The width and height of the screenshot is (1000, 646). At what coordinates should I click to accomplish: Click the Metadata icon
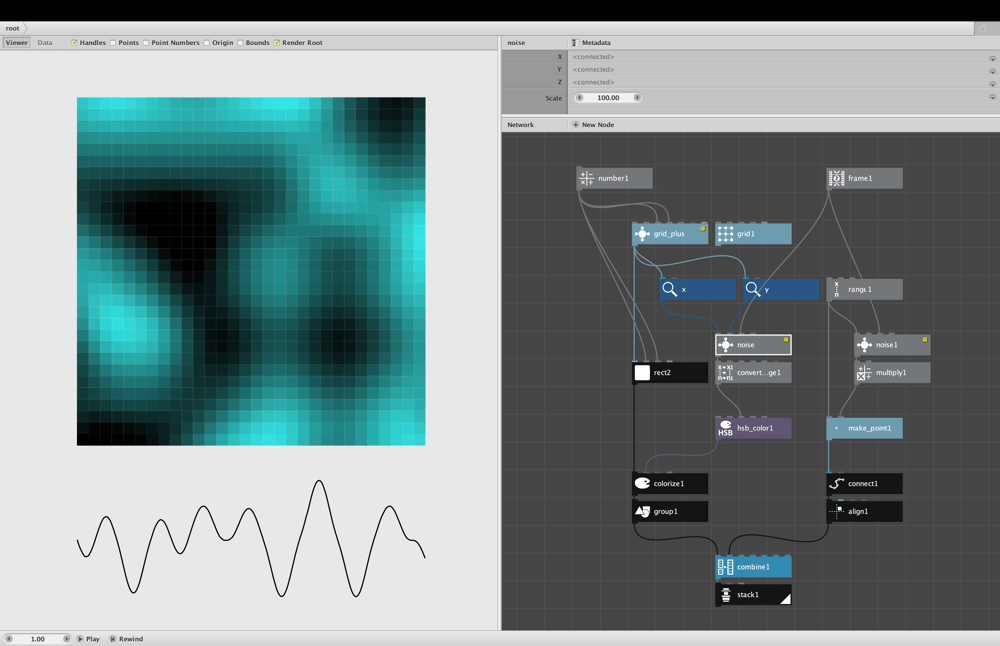[575, 43]
